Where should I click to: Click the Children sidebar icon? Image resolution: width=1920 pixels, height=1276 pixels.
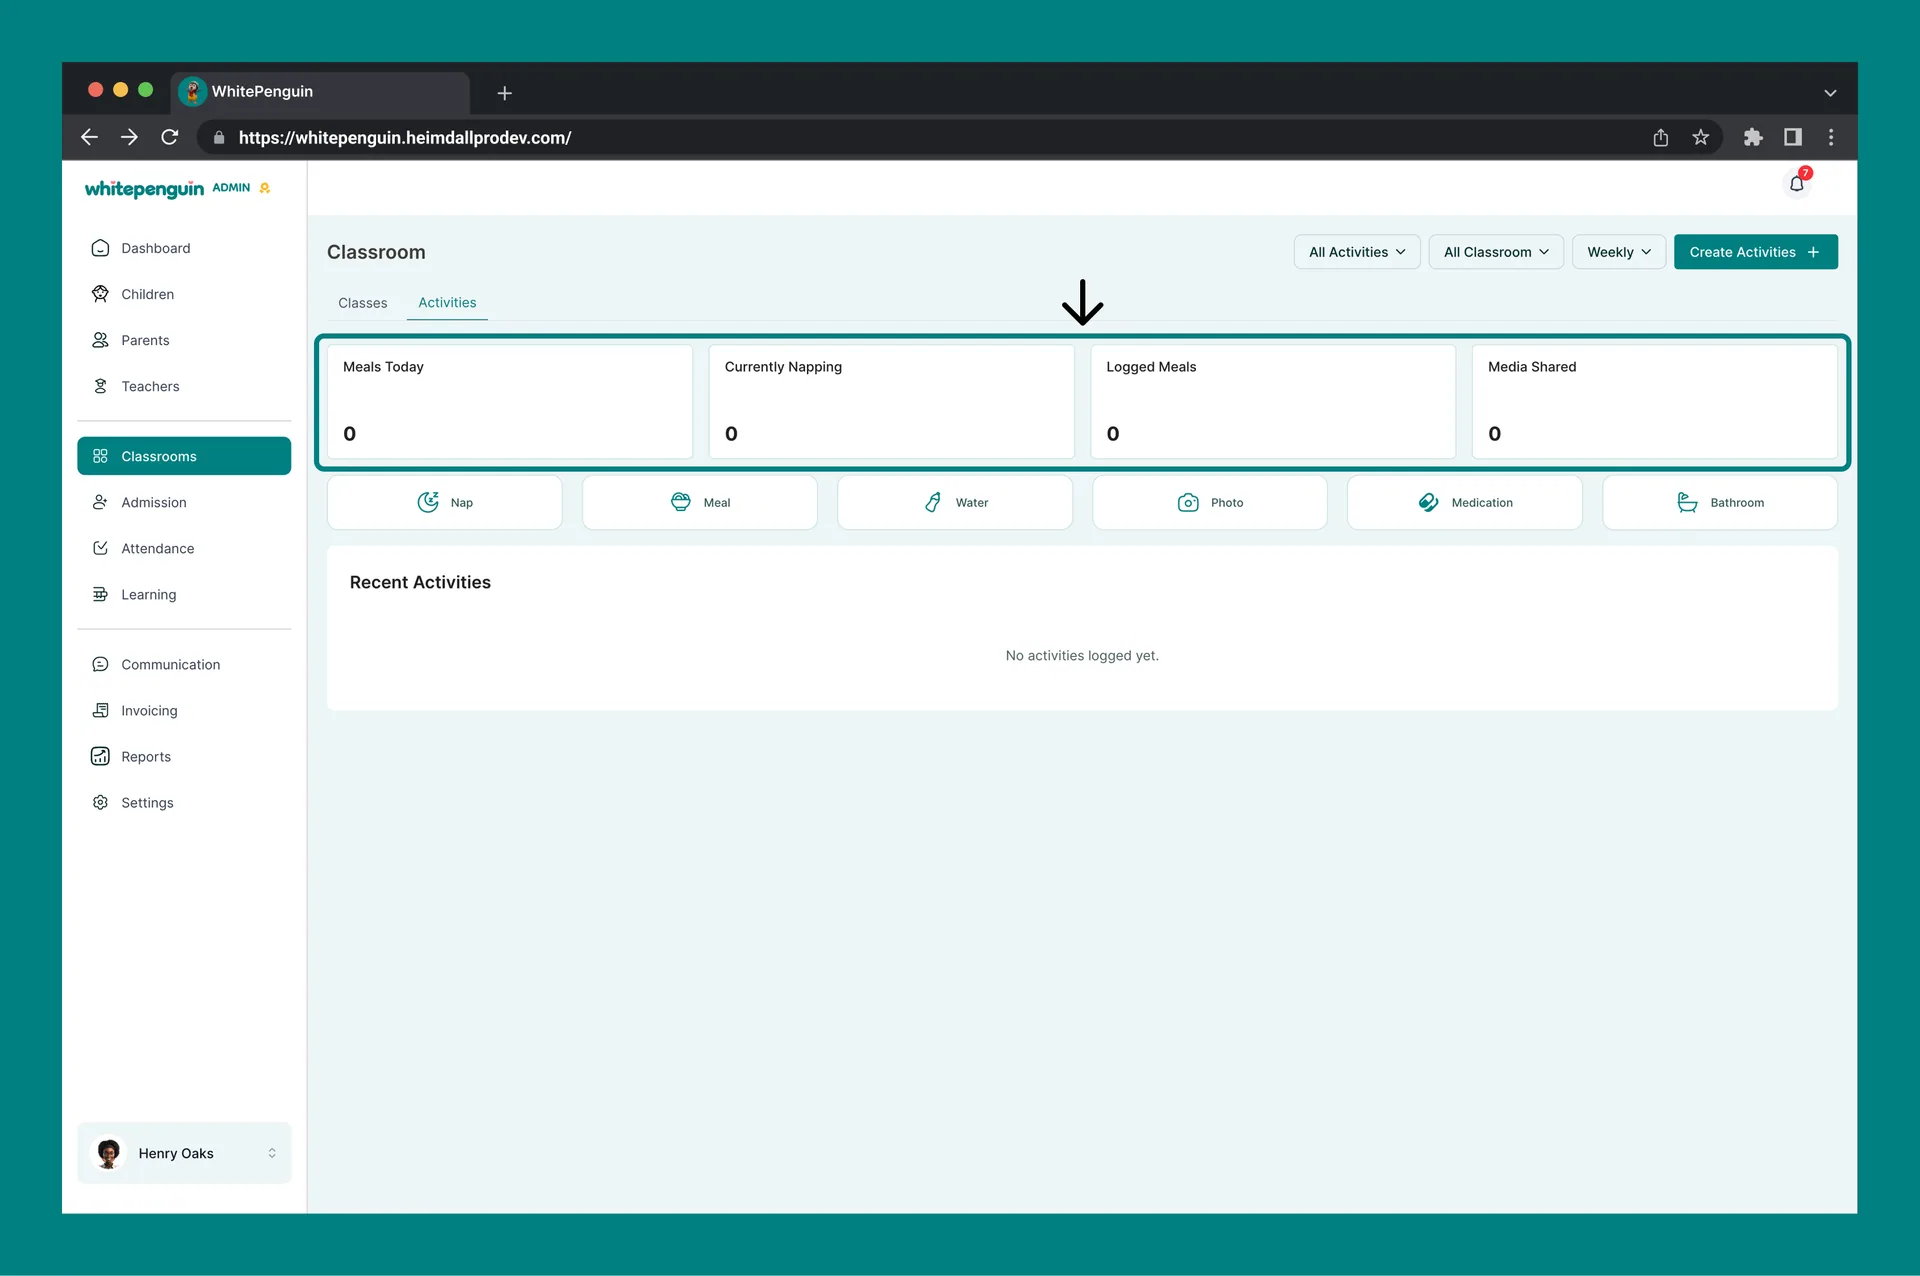pos(100,294)
